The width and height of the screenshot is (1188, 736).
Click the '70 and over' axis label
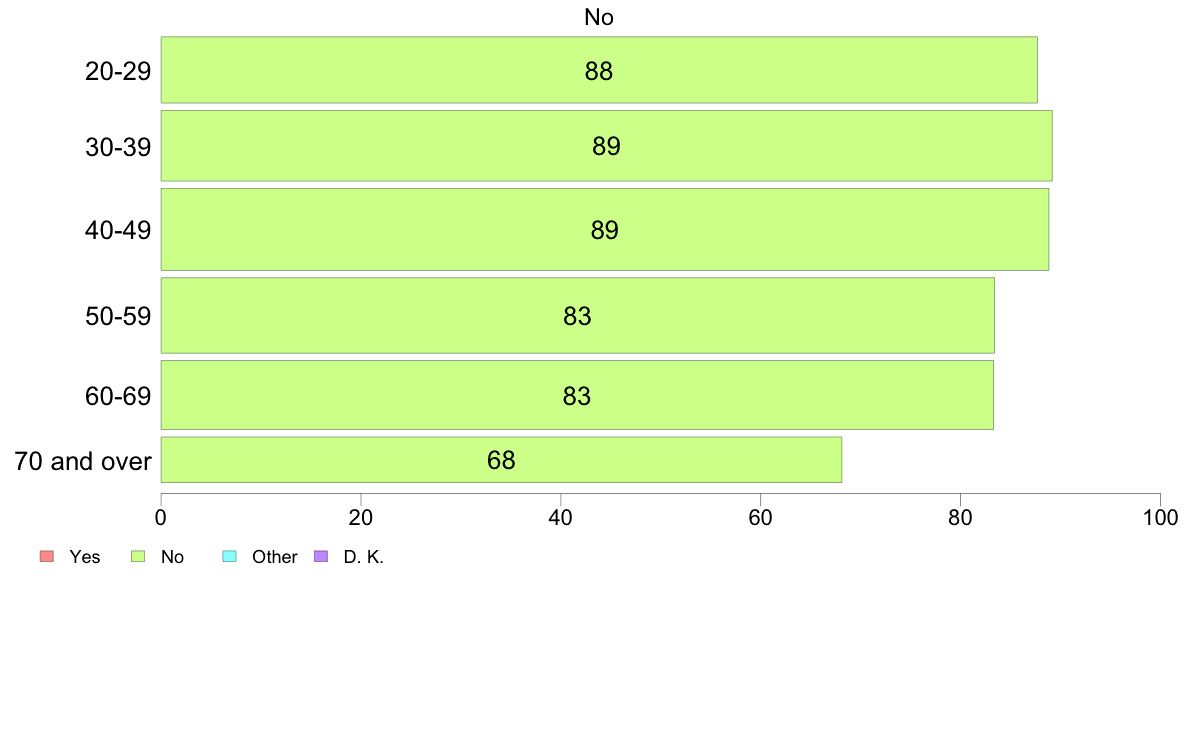pyautogui.click(x=83, y=460)
